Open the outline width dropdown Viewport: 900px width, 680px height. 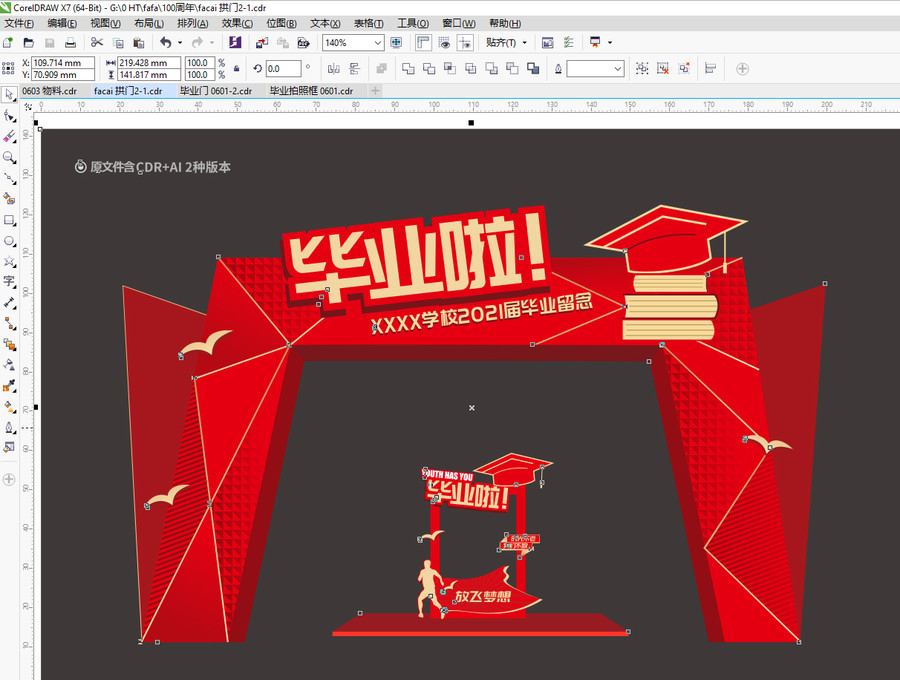click(595, 69)
